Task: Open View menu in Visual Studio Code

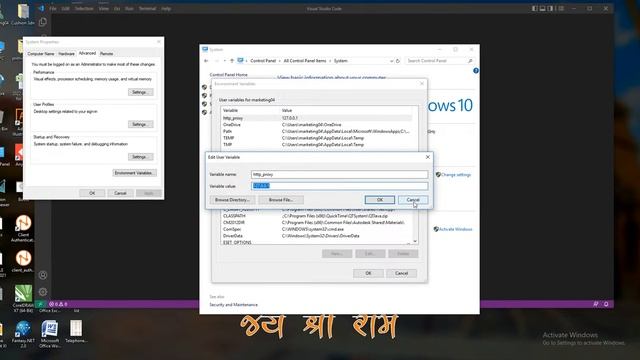Action: [x=104, y=9]
